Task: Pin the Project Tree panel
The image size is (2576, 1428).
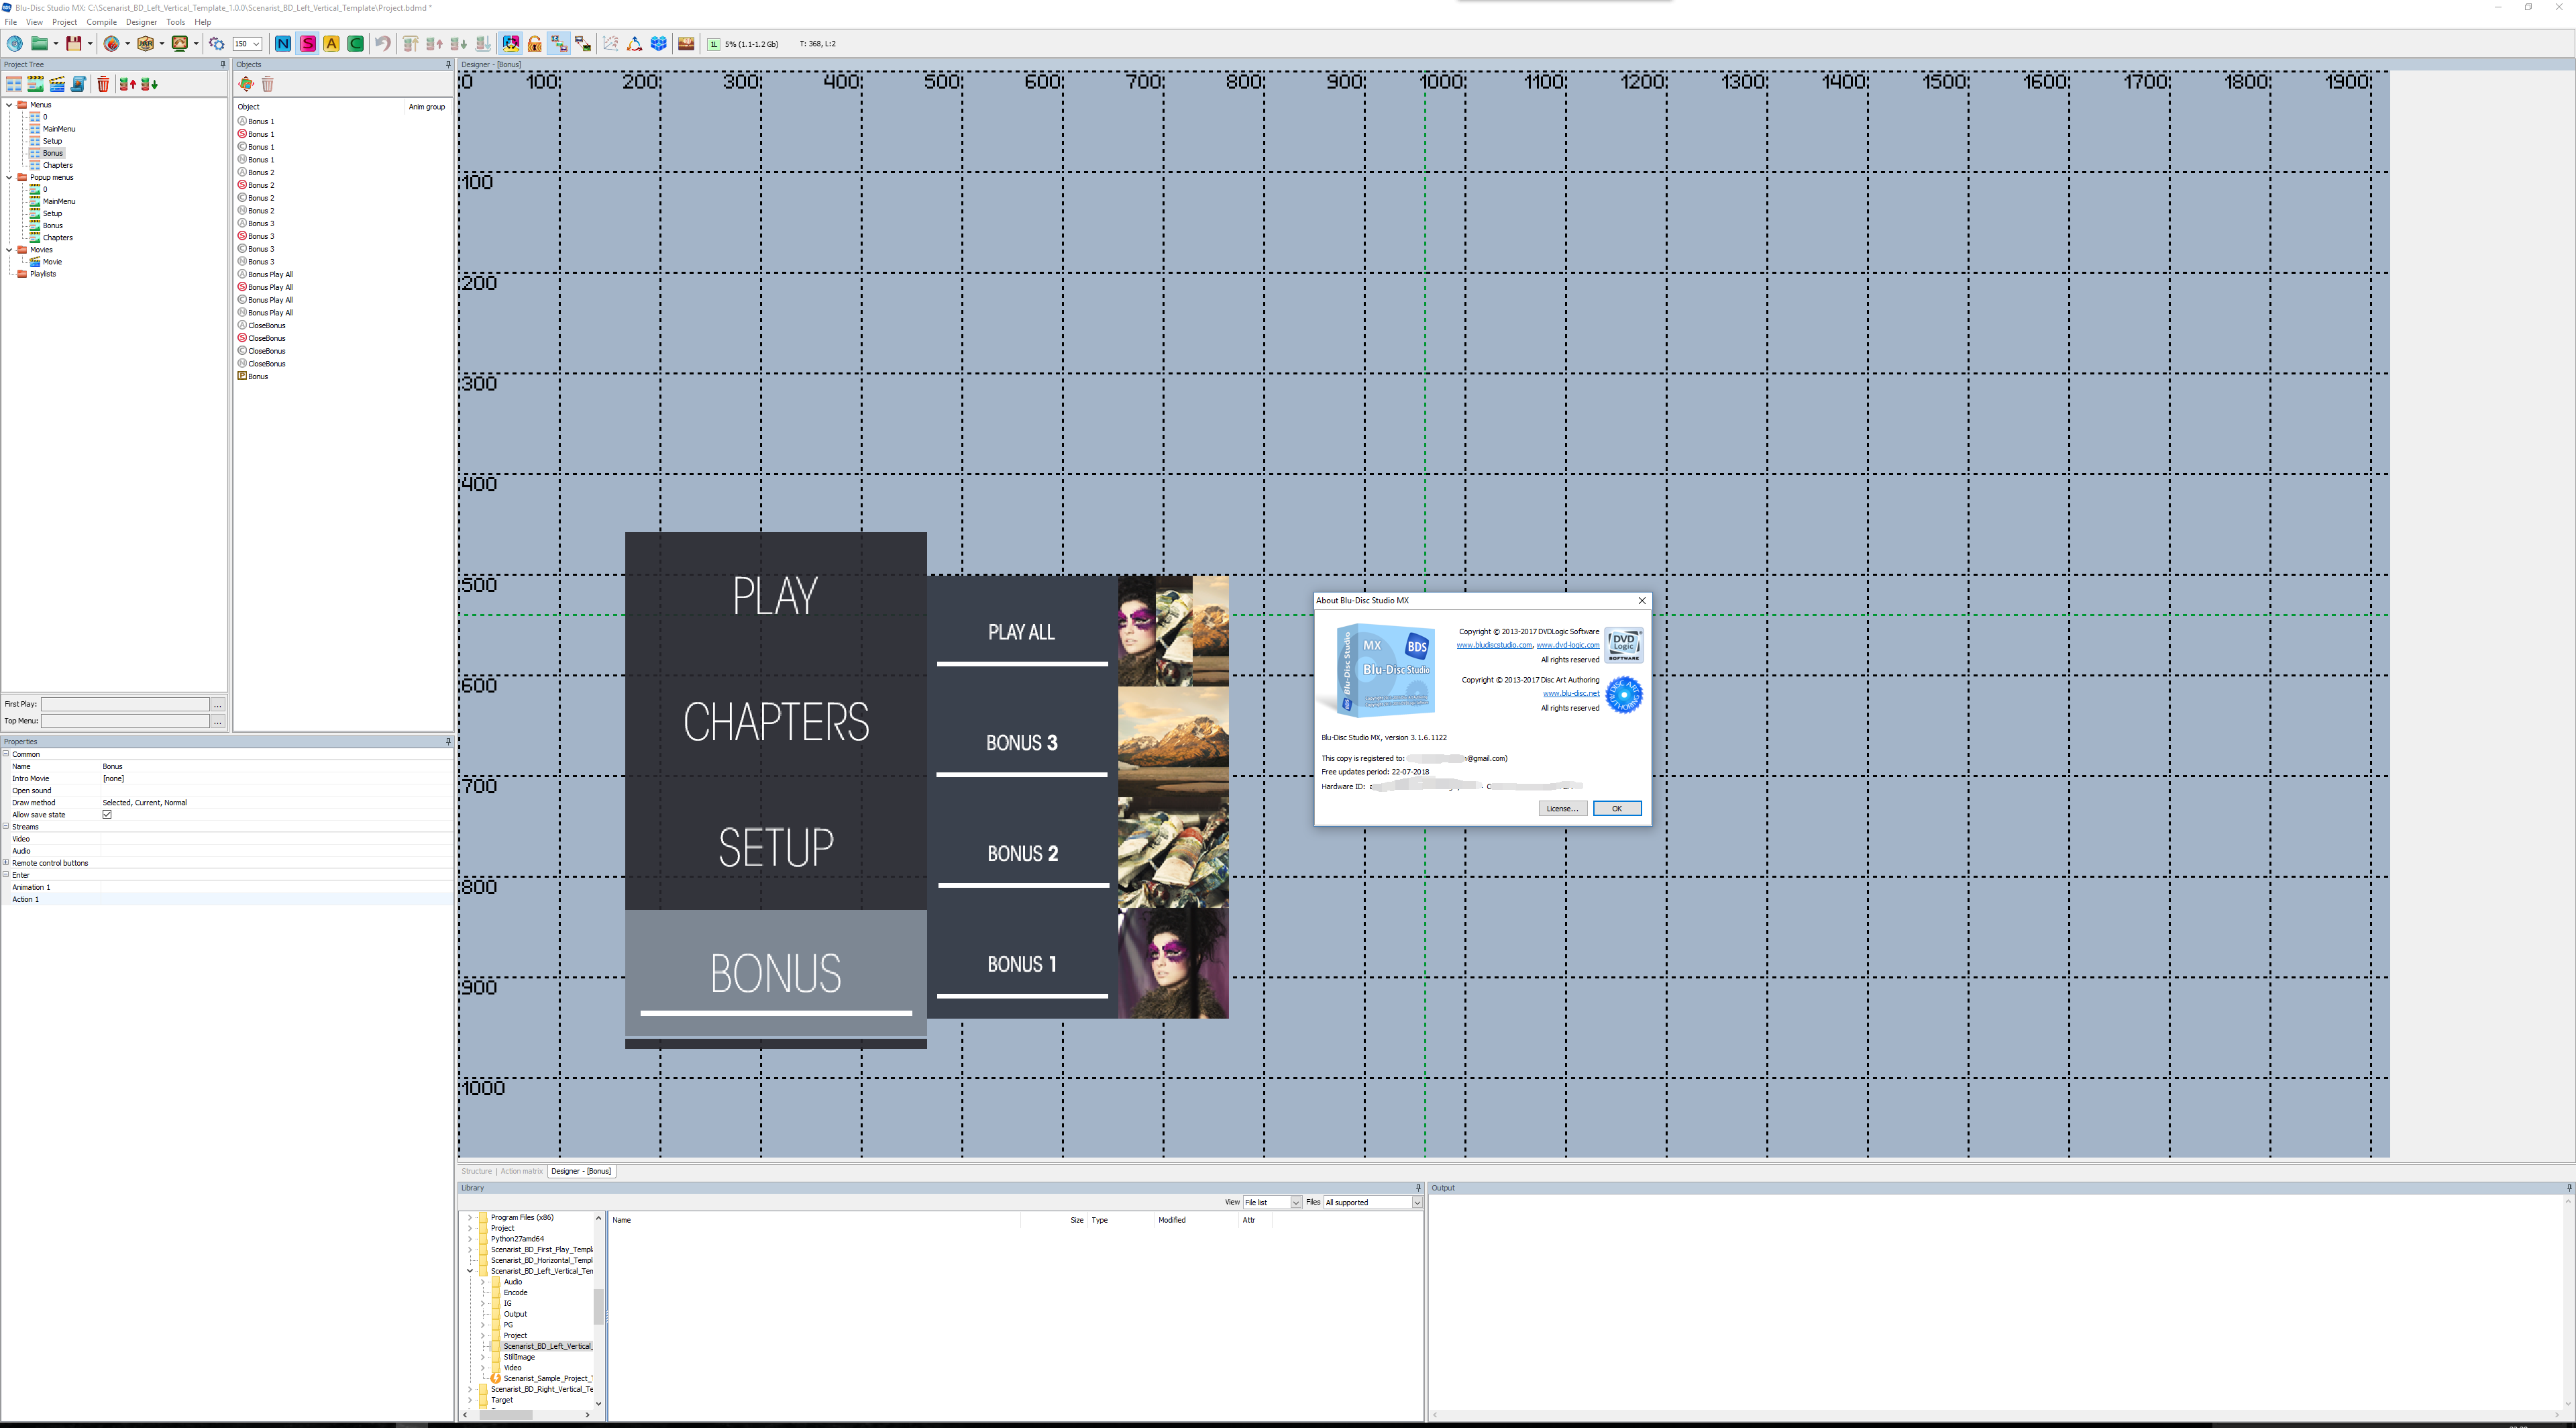Action: pyautogui.click(x=223, y=64)
